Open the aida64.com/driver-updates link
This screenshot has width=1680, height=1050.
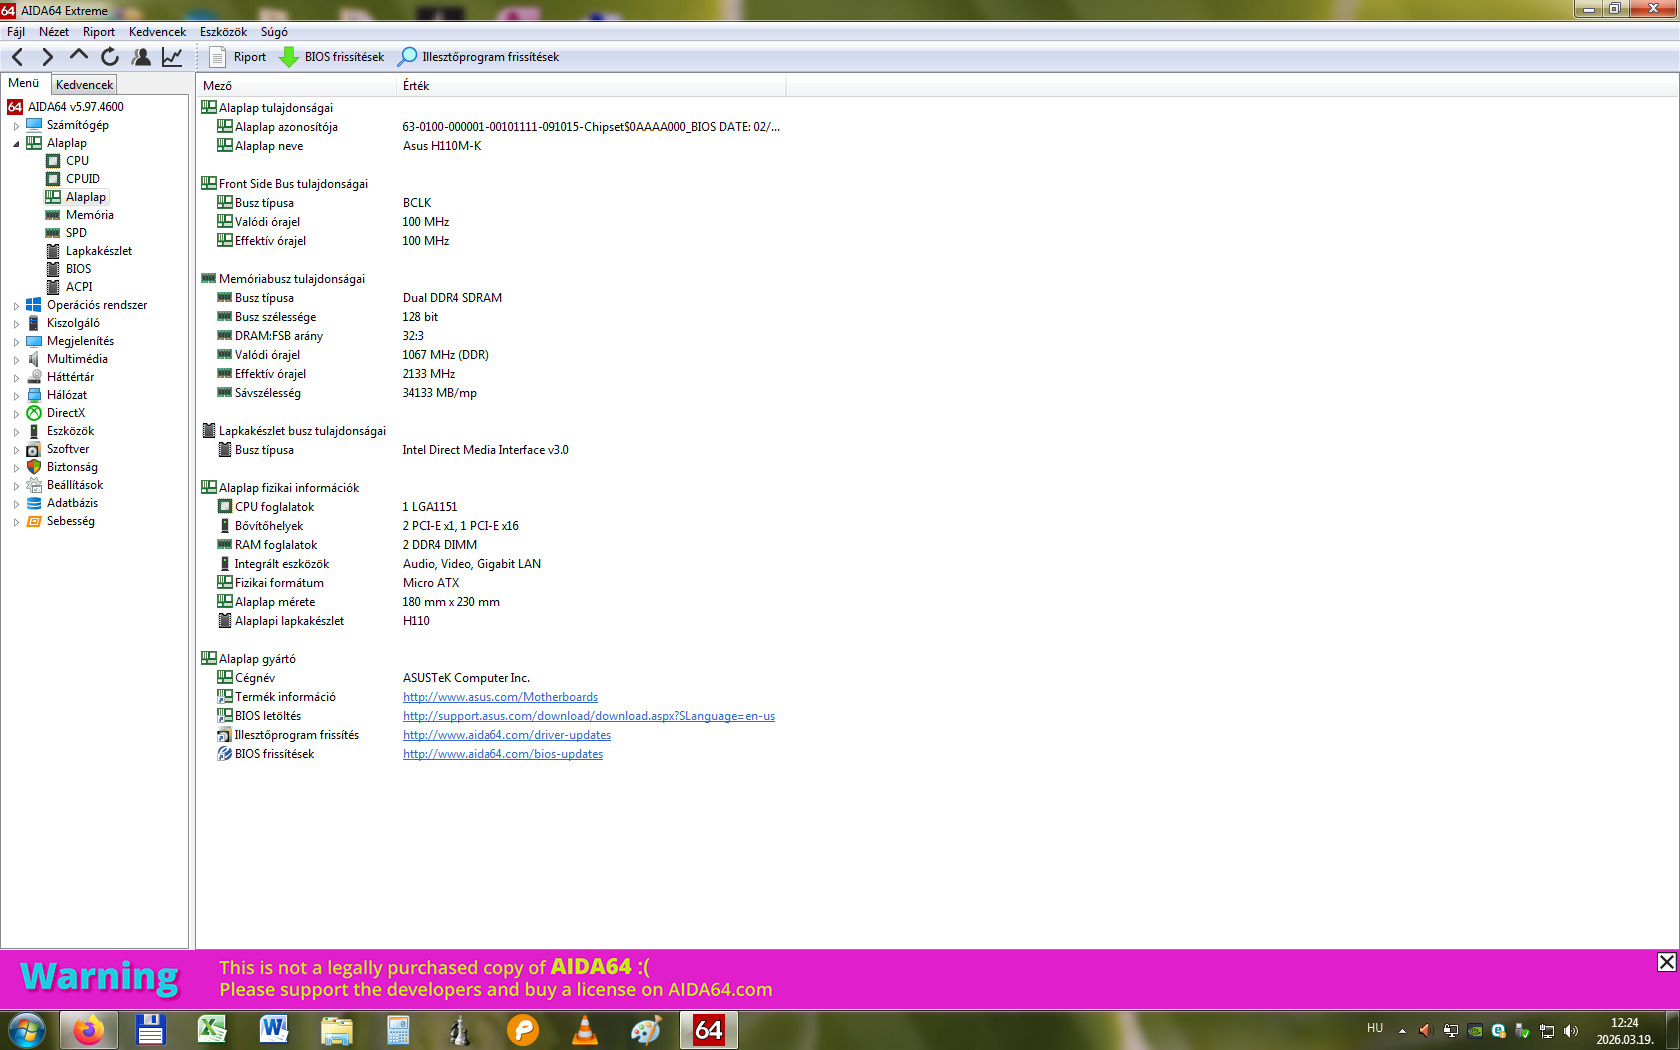pyautogui.click(x=507, y=735)
